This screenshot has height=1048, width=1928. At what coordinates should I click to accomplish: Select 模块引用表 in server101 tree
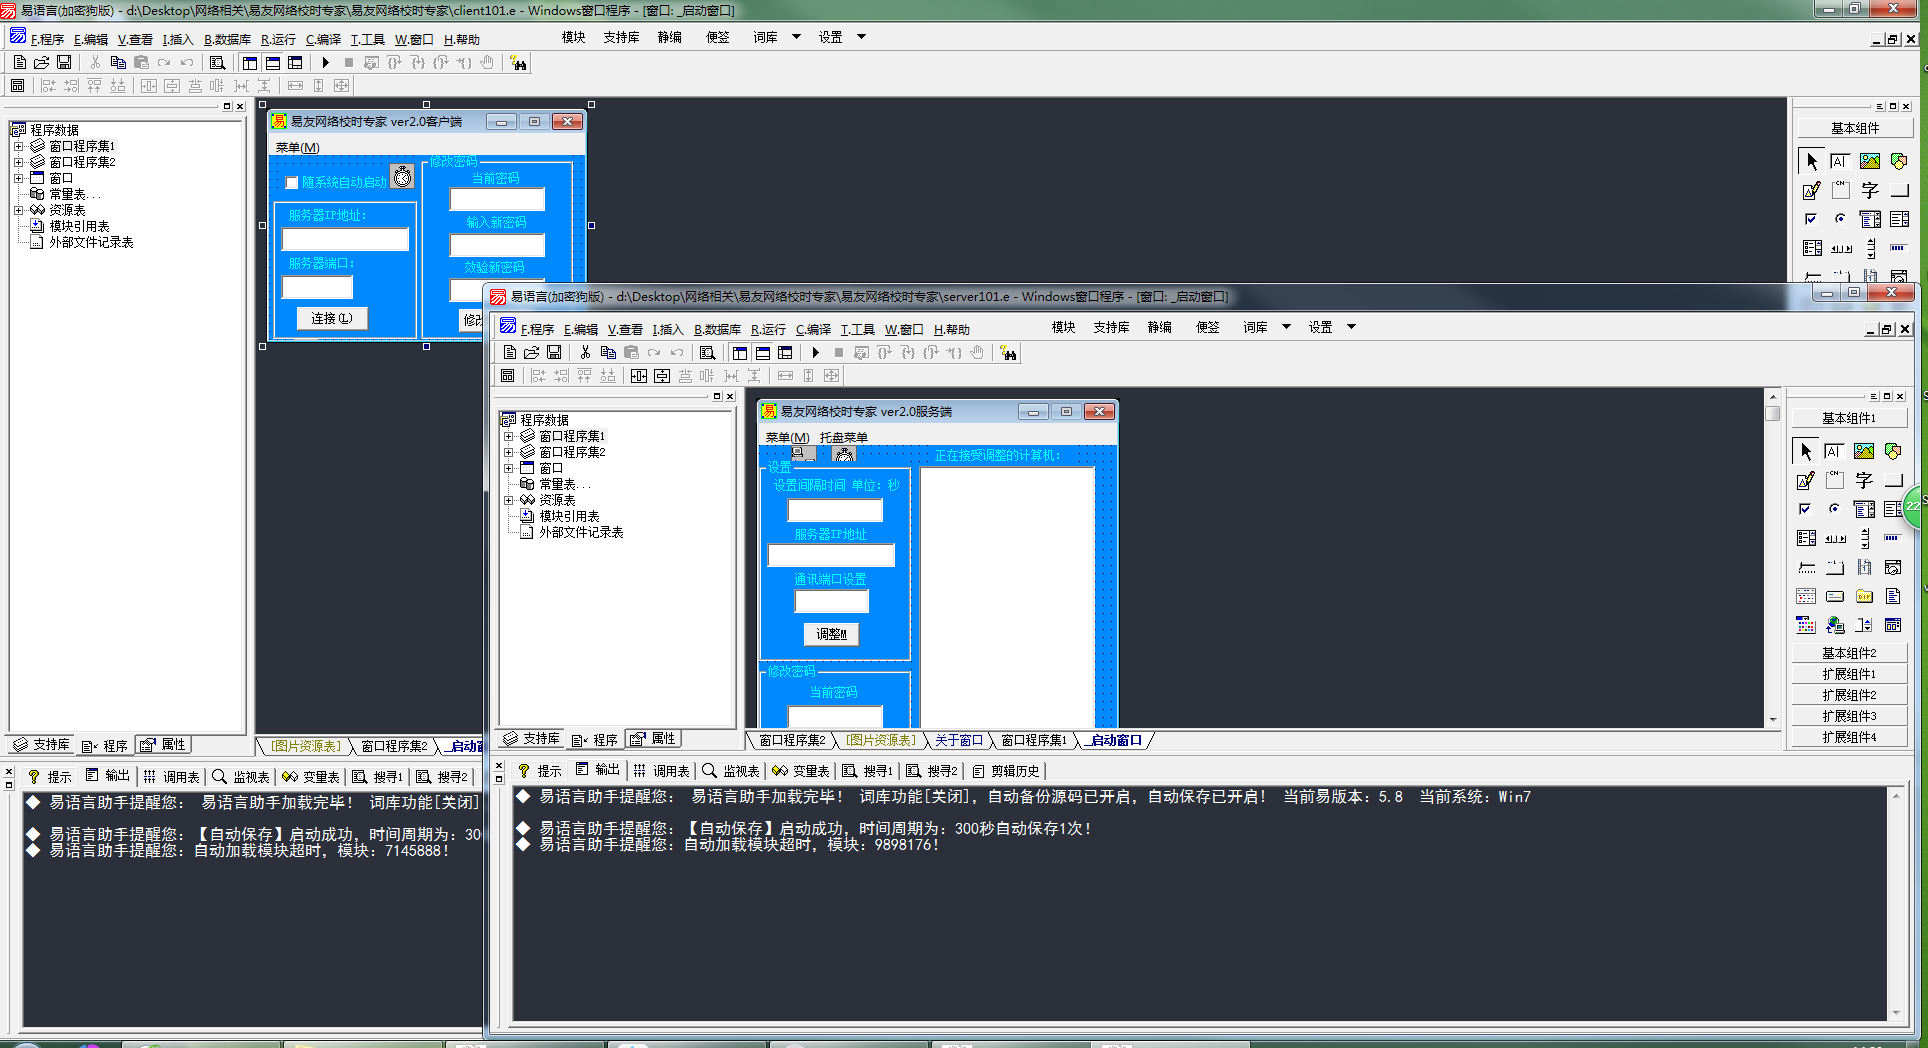tap(569, 516)
